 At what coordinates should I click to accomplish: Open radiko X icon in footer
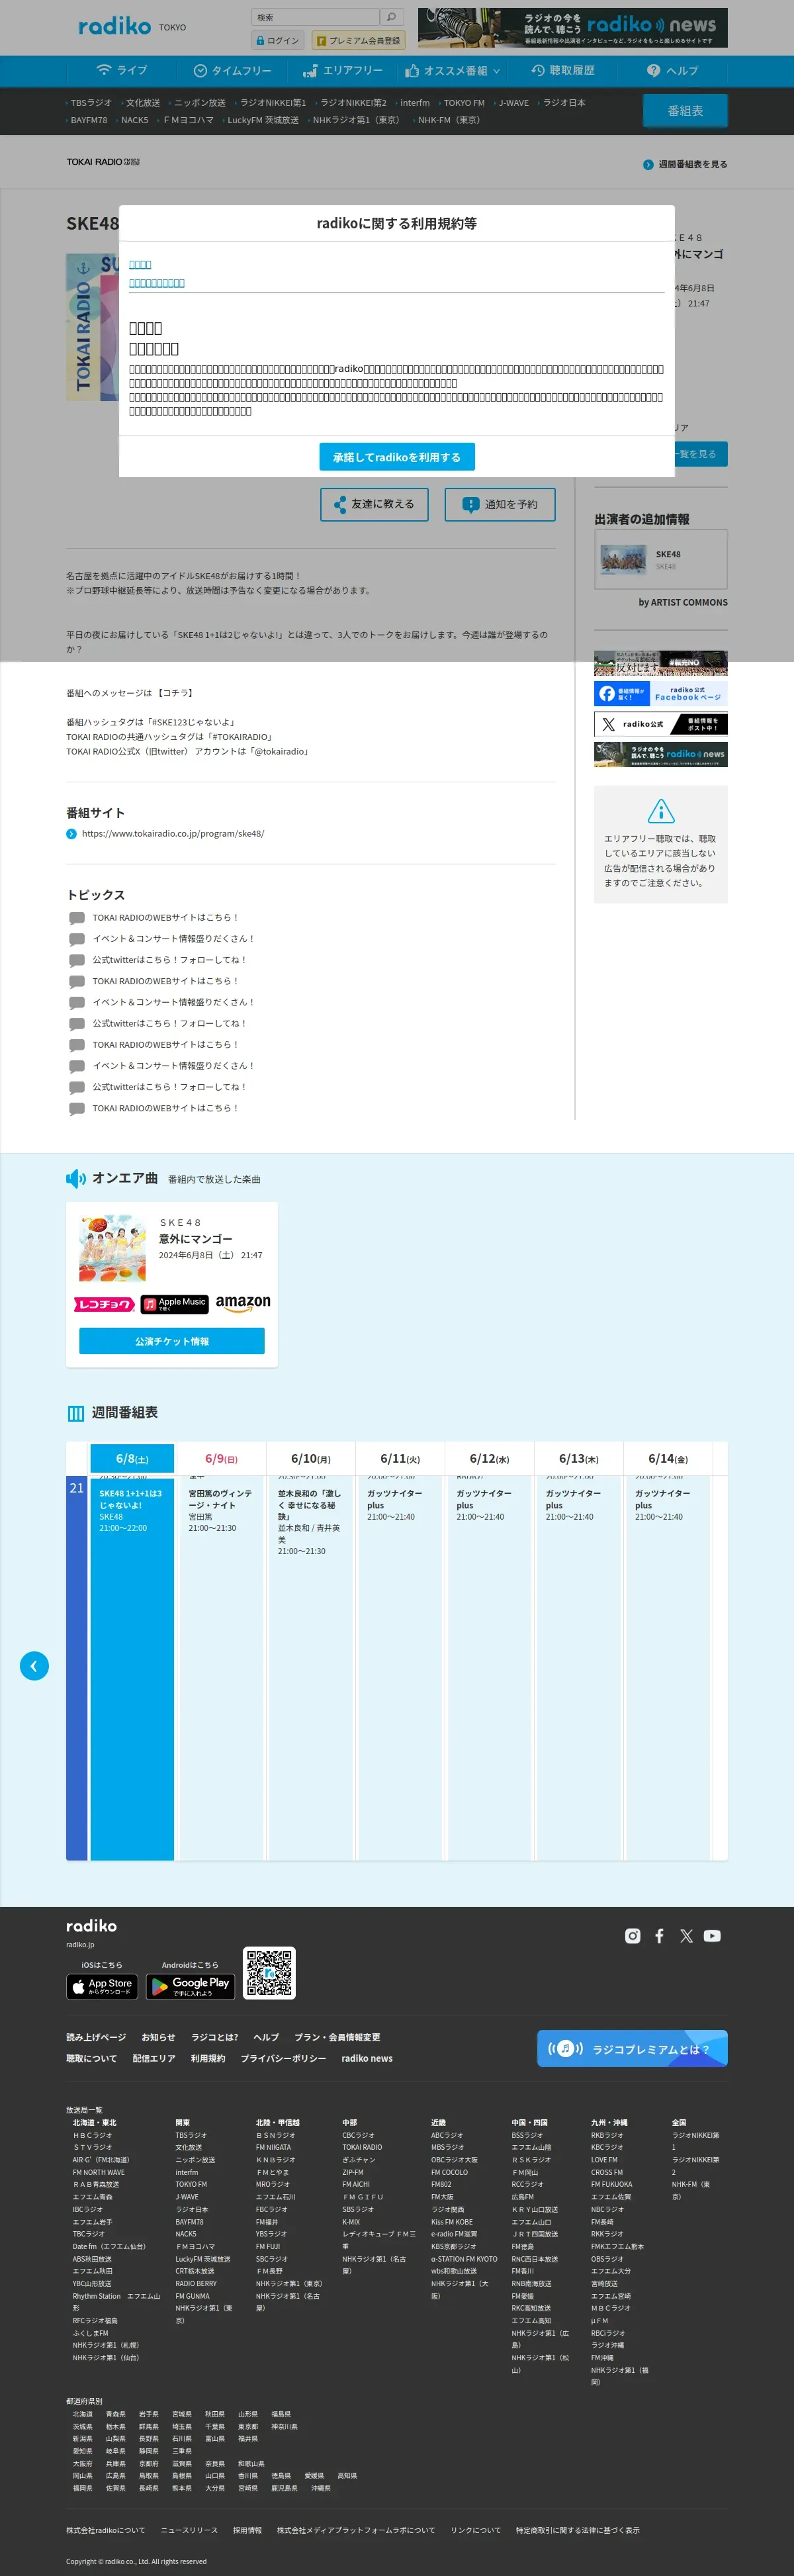pos(686,1936)
